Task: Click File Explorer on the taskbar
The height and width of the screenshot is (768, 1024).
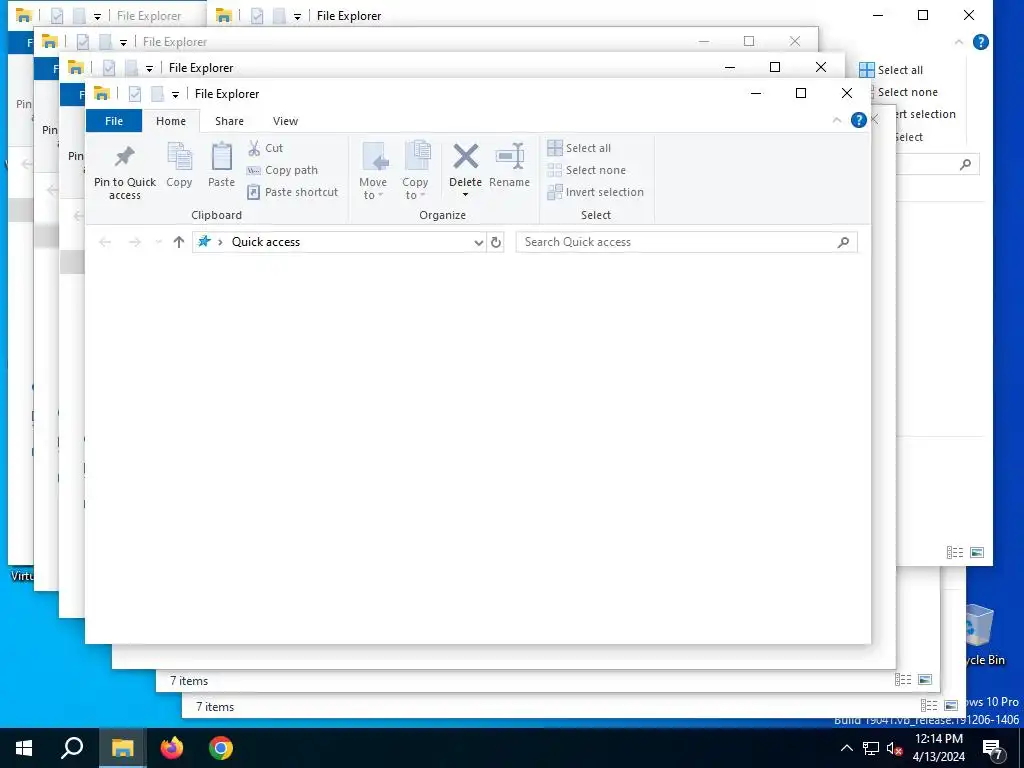Action: click(122, 748)
